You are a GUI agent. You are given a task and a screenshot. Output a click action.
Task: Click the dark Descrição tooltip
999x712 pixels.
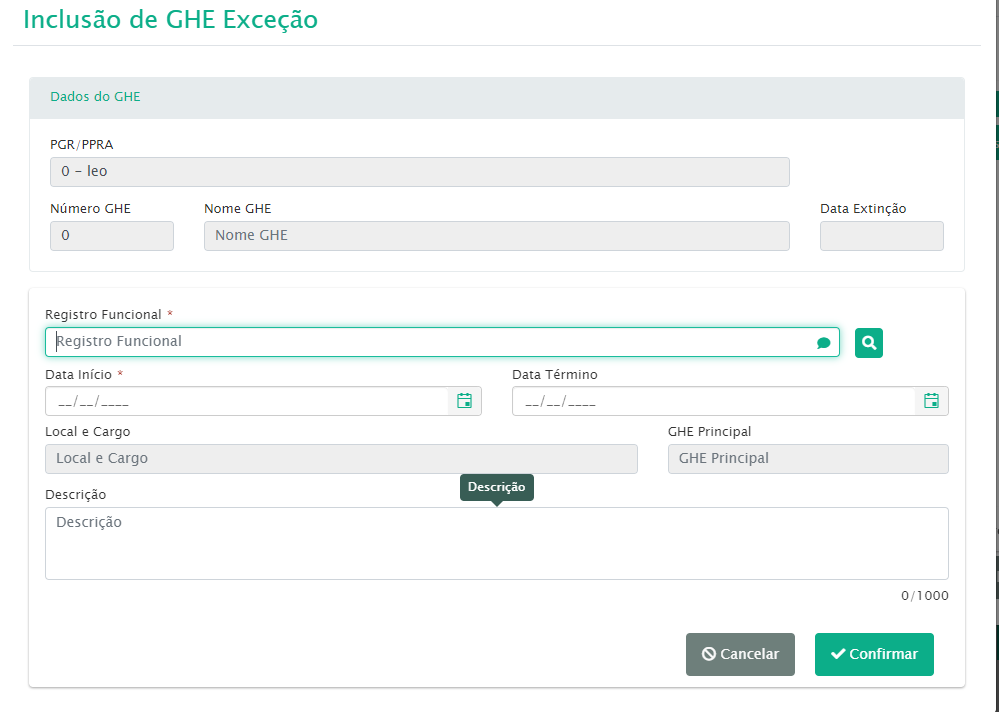tap(496, 487)
